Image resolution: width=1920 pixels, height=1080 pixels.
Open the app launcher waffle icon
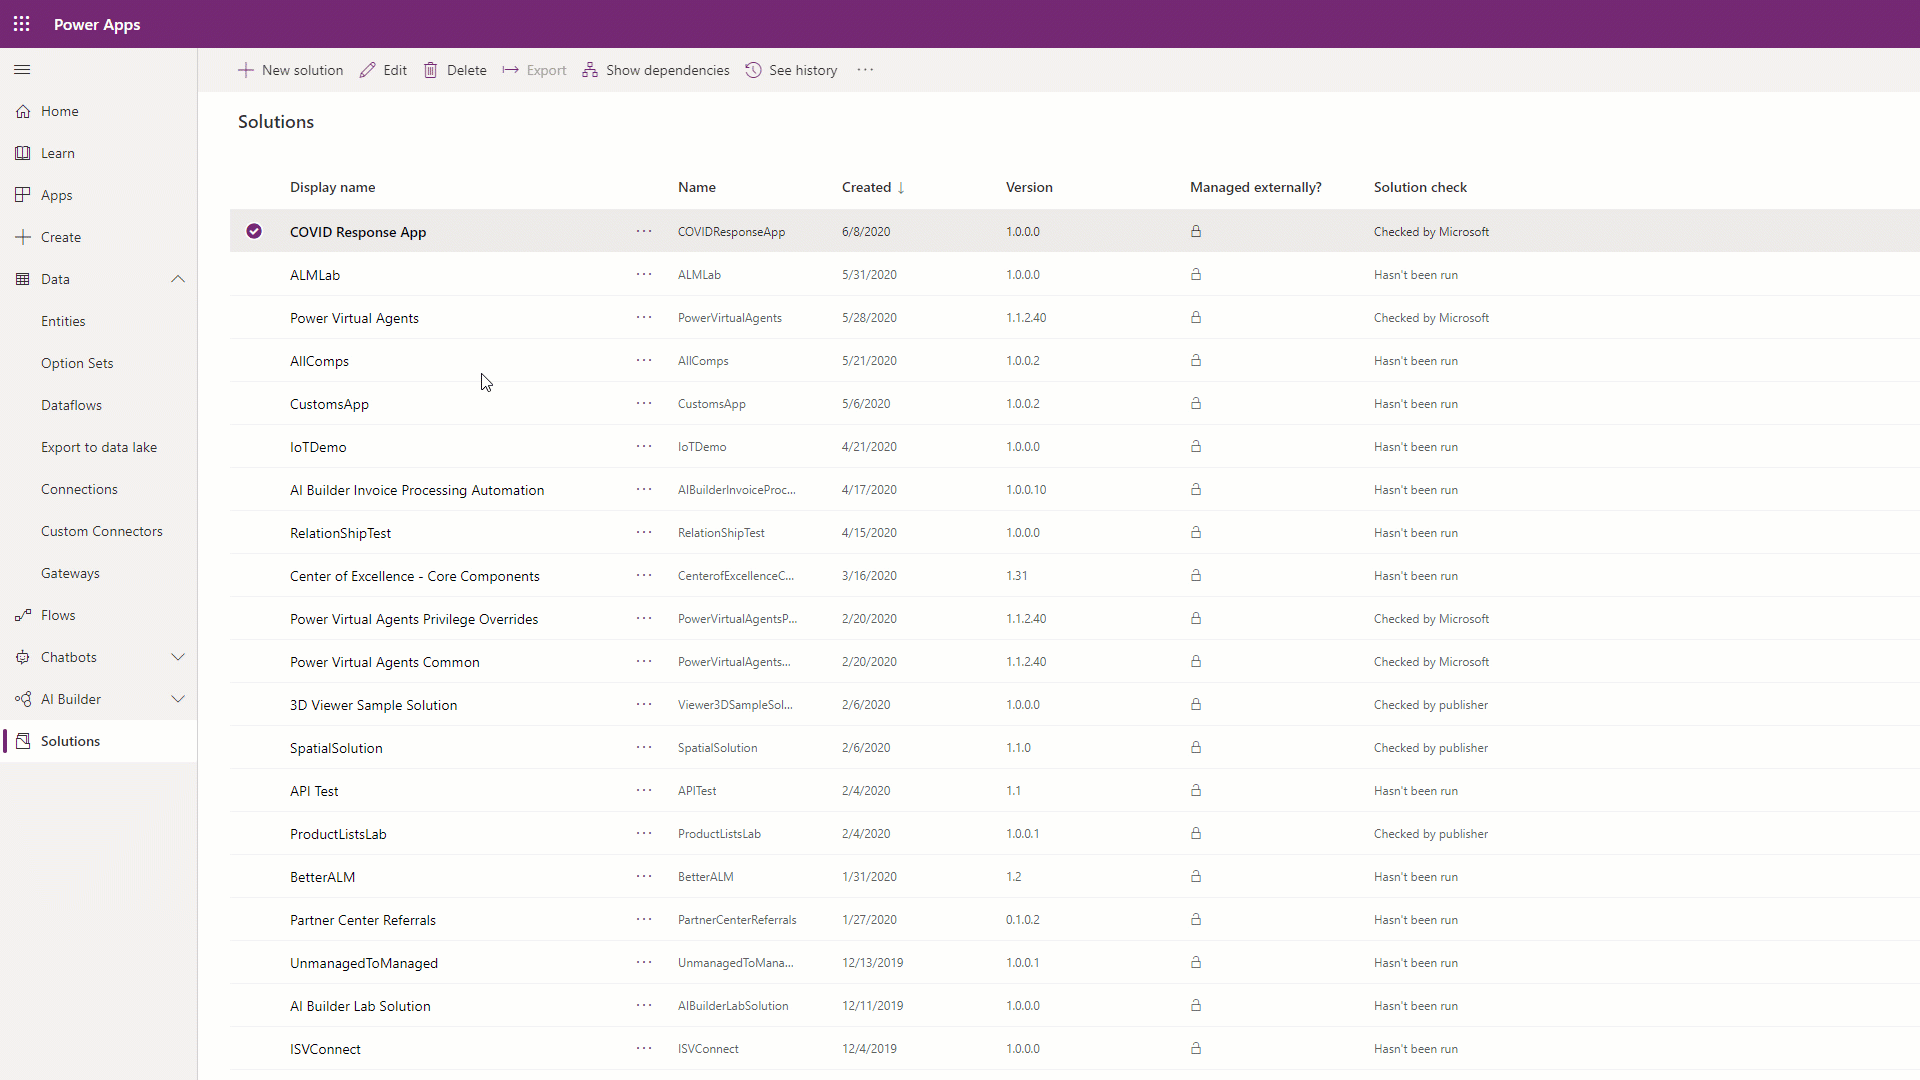coord(22,24)
